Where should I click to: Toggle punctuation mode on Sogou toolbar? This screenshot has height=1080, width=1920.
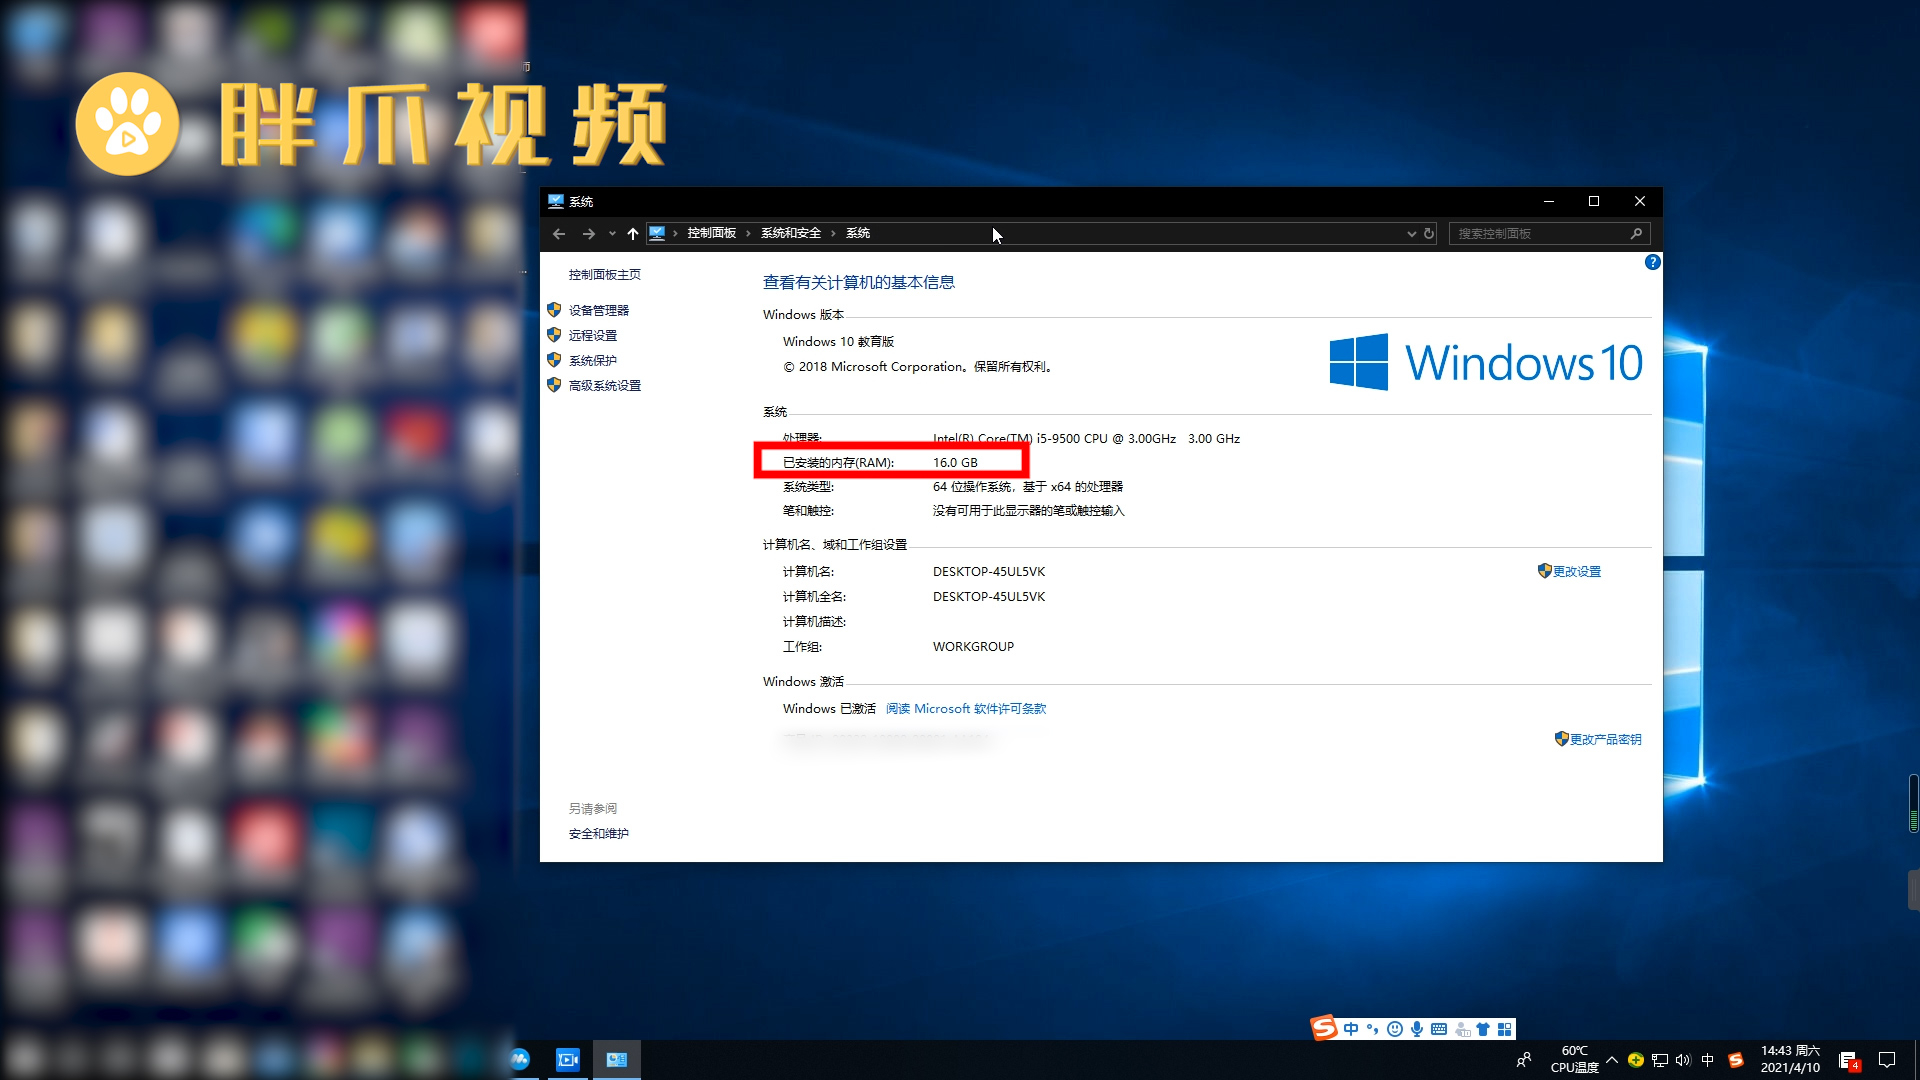[x=1372, y=1029]
